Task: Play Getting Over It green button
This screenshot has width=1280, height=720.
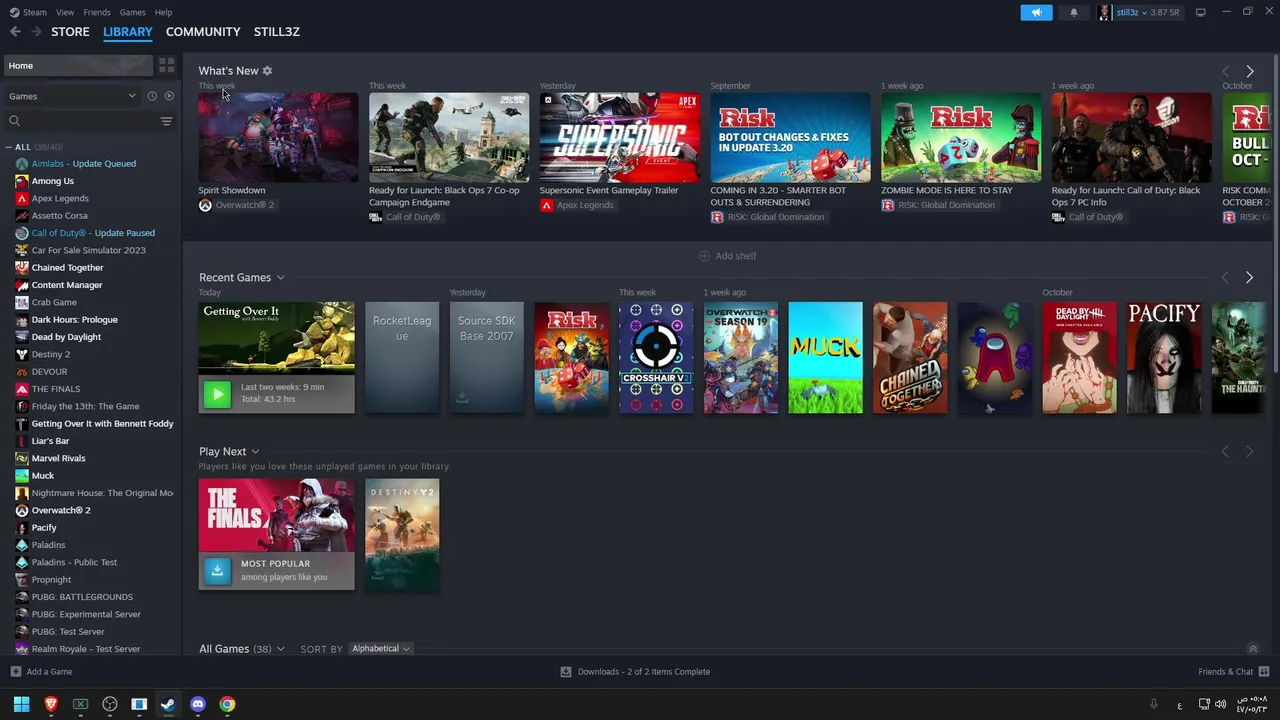Action: 217,394
